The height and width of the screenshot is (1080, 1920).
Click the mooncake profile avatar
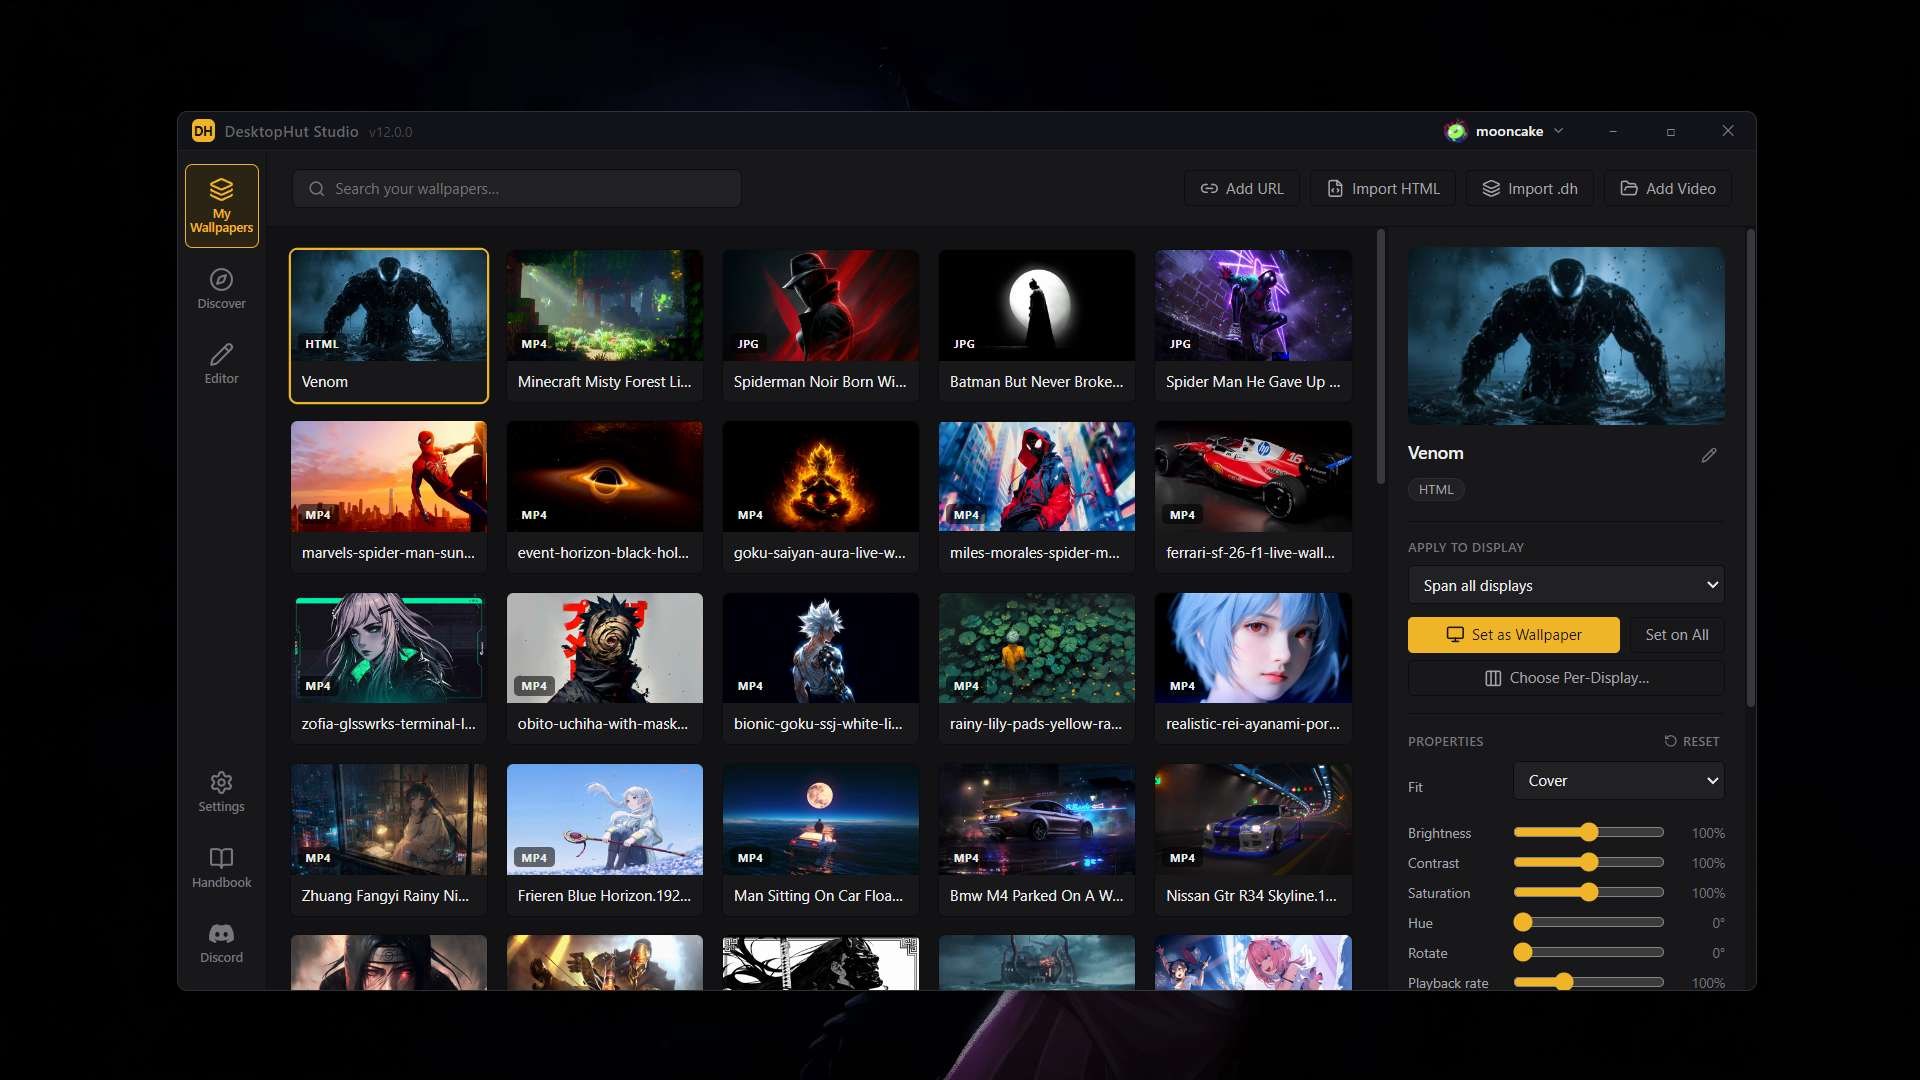click(1456, 131)
